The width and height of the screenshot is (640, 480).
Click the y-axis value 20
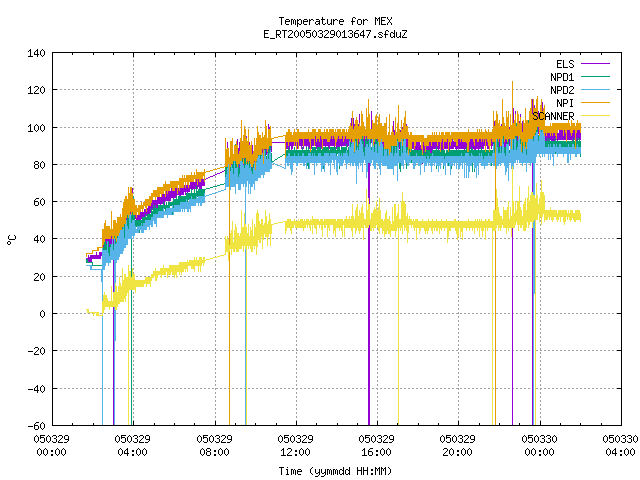pos(39,277)
